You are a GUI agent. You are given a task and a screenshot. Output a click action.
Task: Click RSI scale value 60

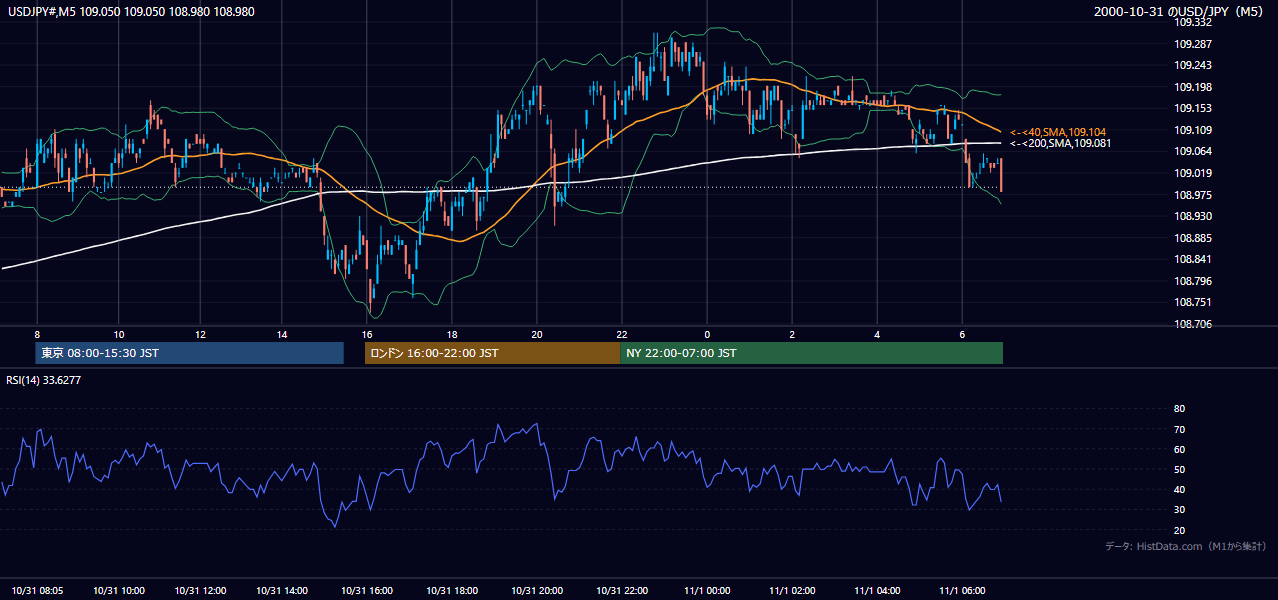tap(1180, 449)
